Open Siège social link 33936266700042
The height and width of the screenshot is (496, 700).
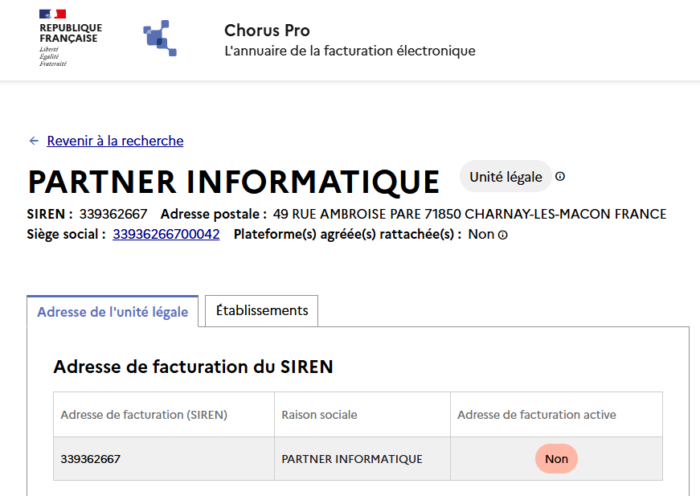(166, 234)
